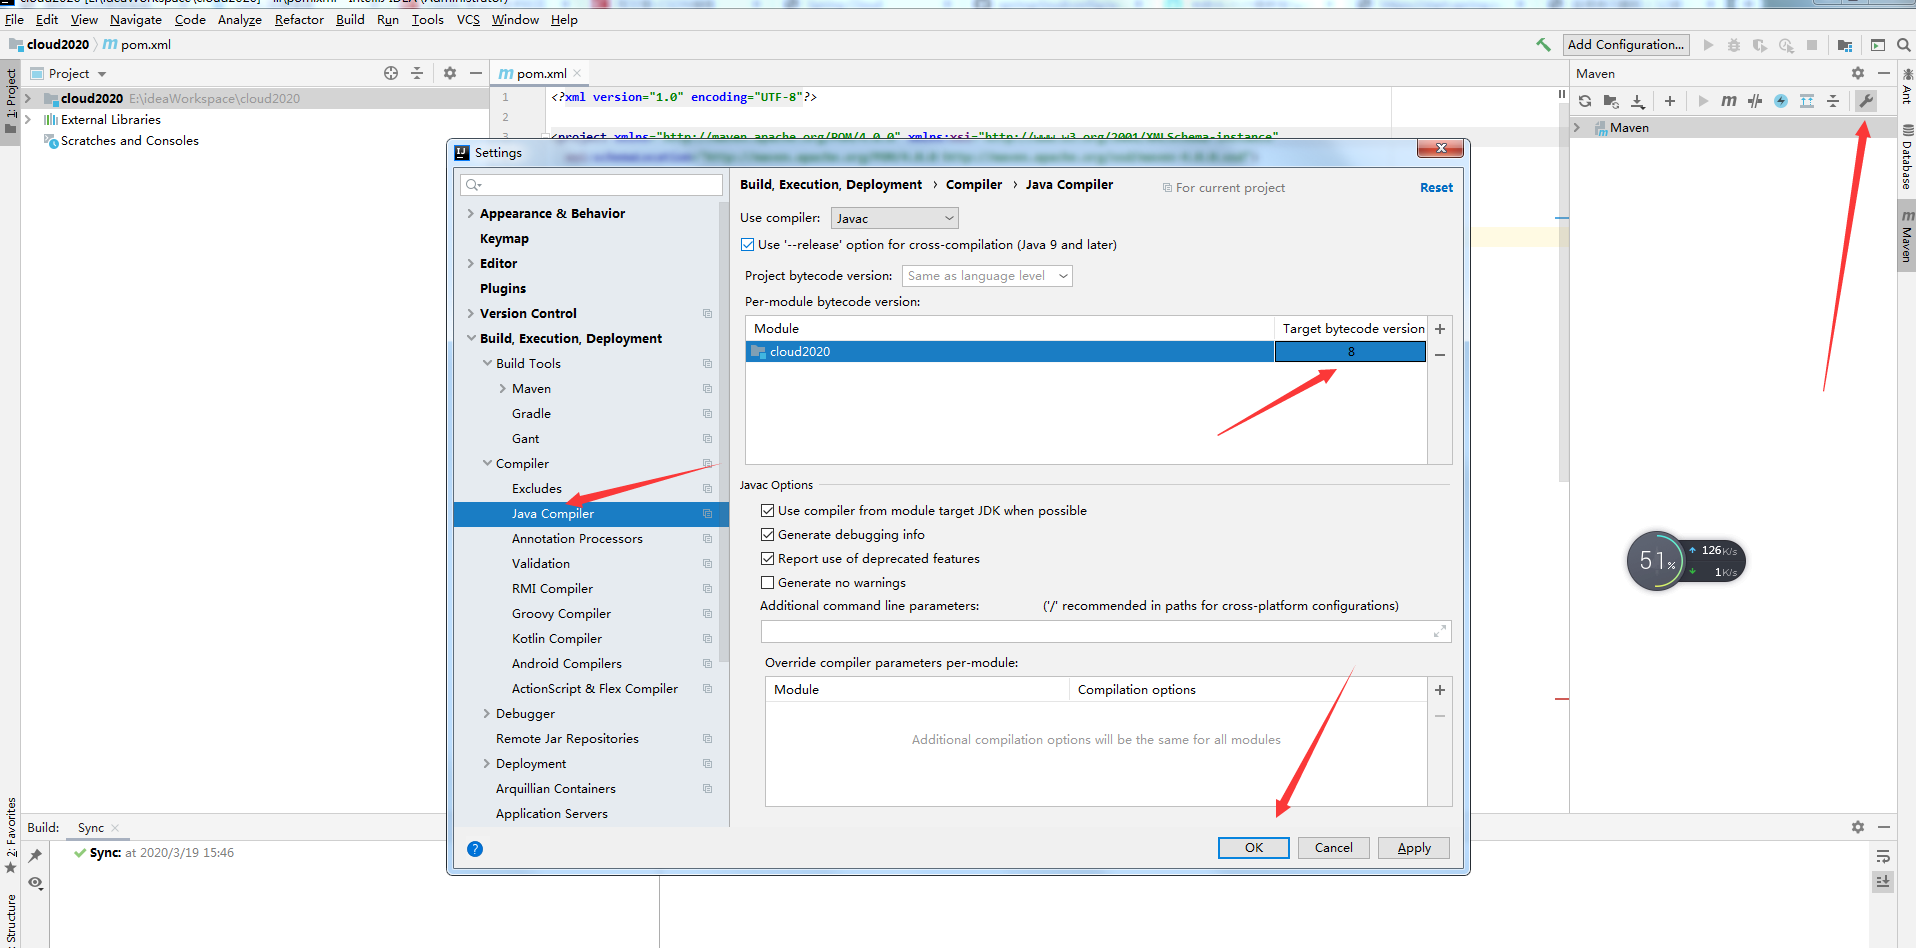Toggle Report use of deprecated features
1916x948 pixels.
(768, 559)
